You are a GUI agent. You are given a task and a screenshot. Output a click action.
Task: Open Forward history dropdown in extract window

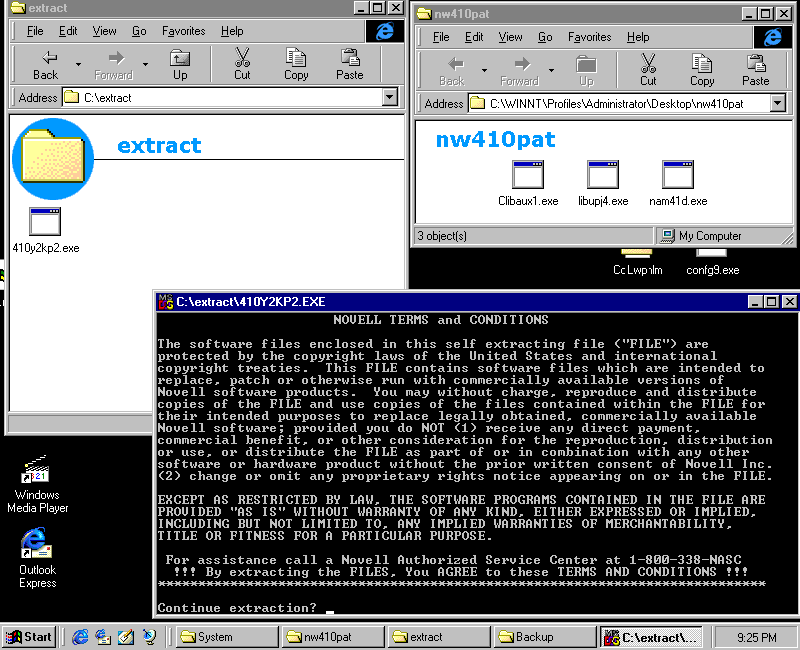pos(145,64)
